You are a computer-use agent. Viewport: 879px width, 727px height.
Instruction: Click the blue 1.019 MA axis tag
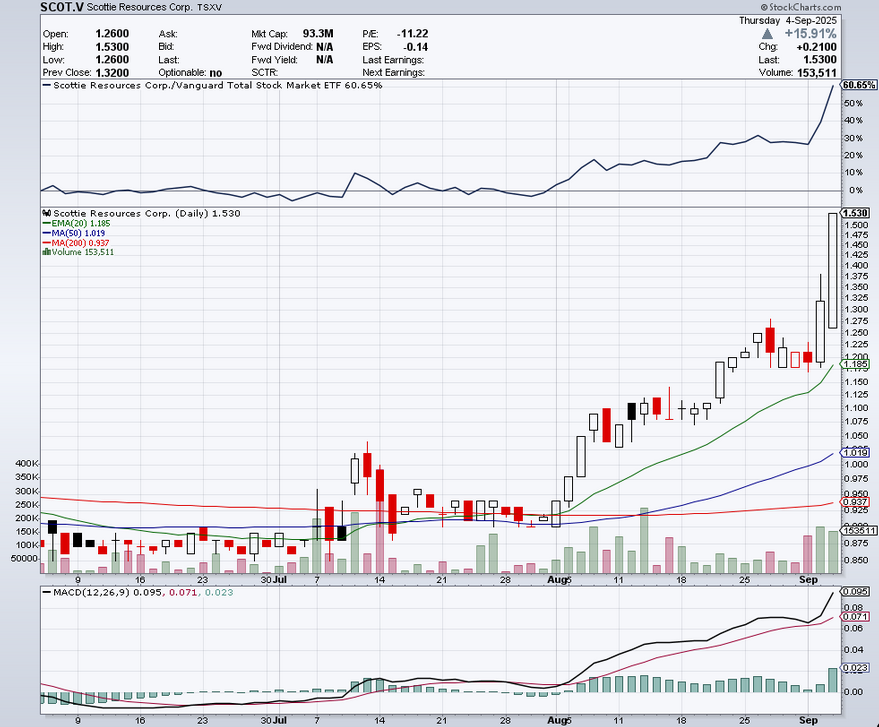coord(855,452)
